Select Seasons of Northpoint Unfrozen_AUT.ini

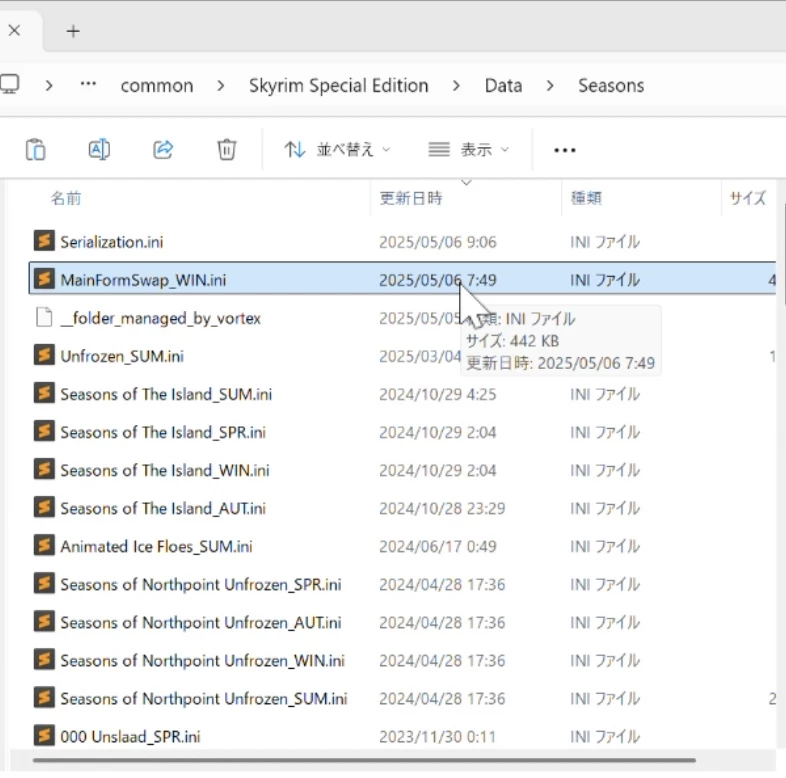tap(403, 623)
